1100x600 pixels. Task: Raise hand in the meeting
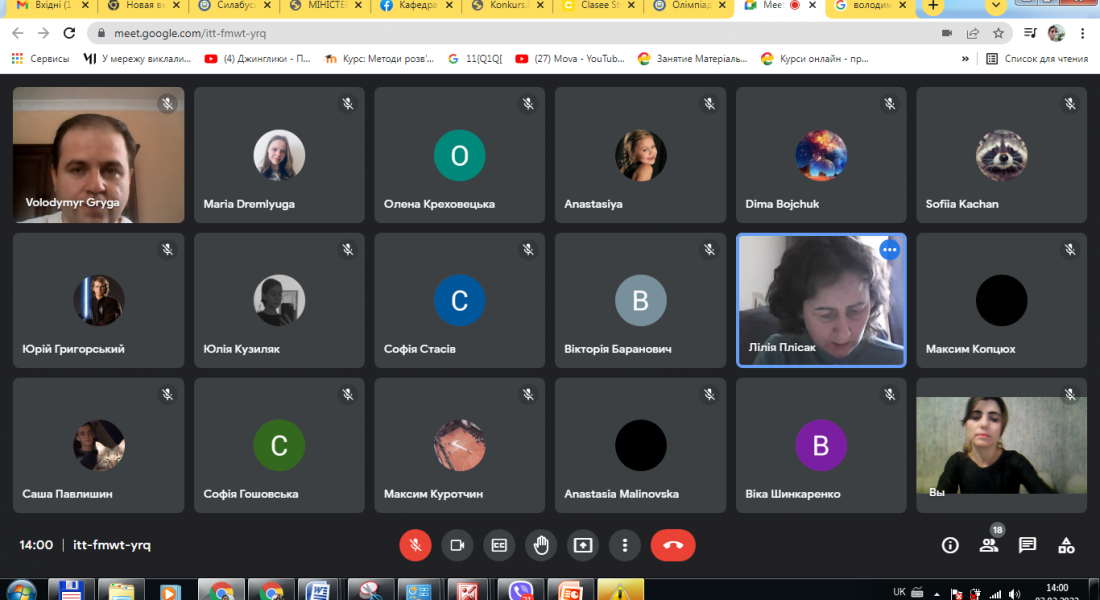click(x=541, y=545)
